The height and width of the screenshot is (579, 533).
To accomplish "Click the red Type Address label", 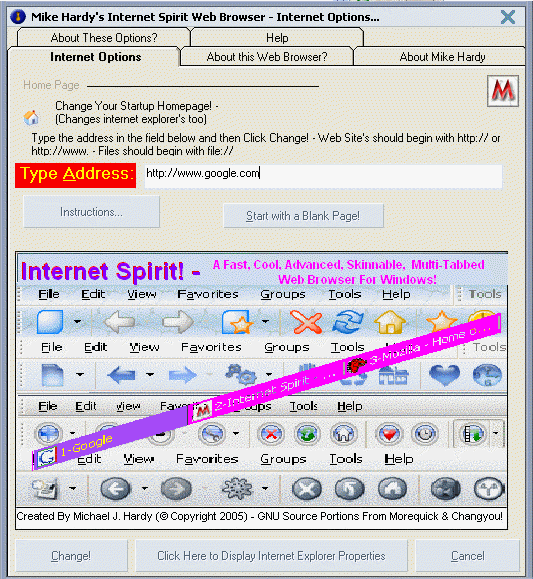I will click(76, 175).
